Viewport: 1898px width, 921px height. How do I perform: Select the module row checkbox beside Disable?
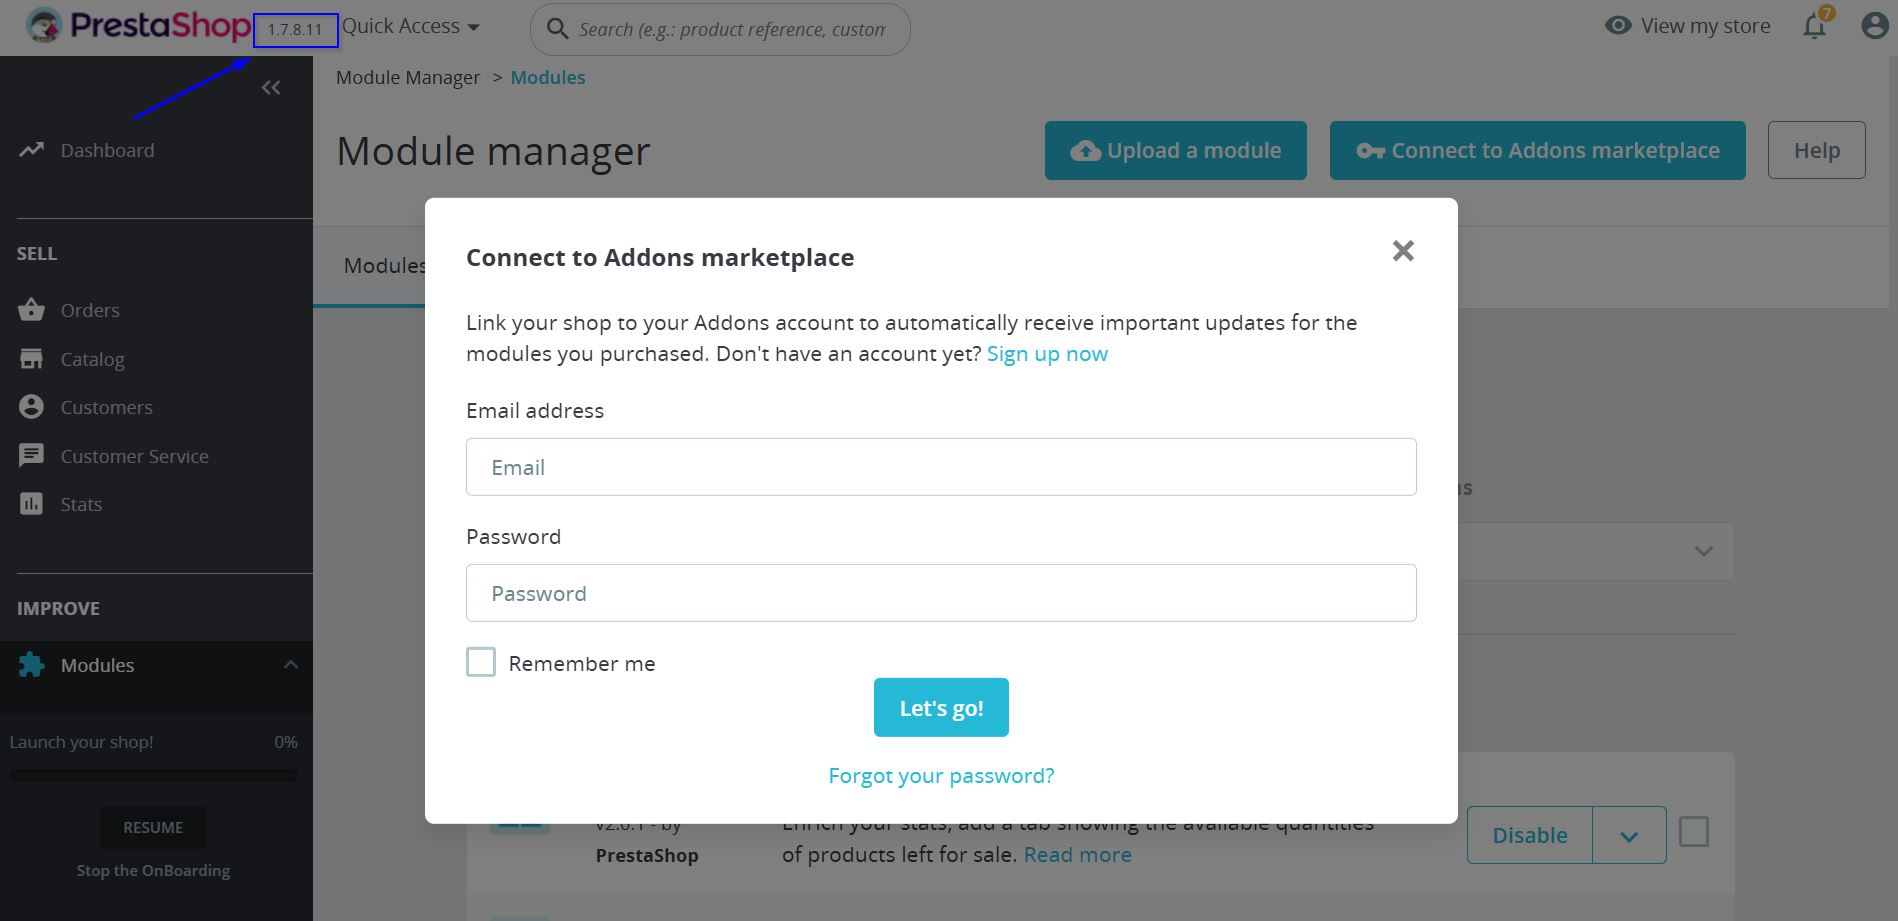coord(1694,832)
